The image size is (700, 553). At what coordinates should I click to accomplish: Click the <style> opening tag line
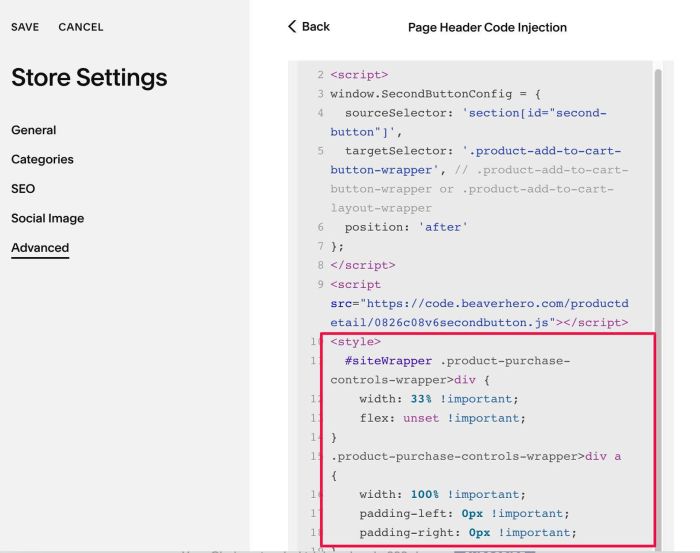pos(355,341)
